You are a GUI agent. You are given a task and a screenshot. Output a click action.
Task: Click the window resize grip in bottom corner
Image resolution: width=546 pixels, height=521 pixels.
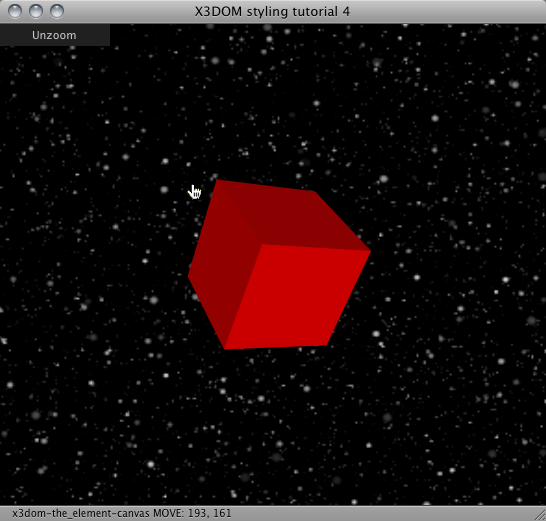click(x=540, y=515)
